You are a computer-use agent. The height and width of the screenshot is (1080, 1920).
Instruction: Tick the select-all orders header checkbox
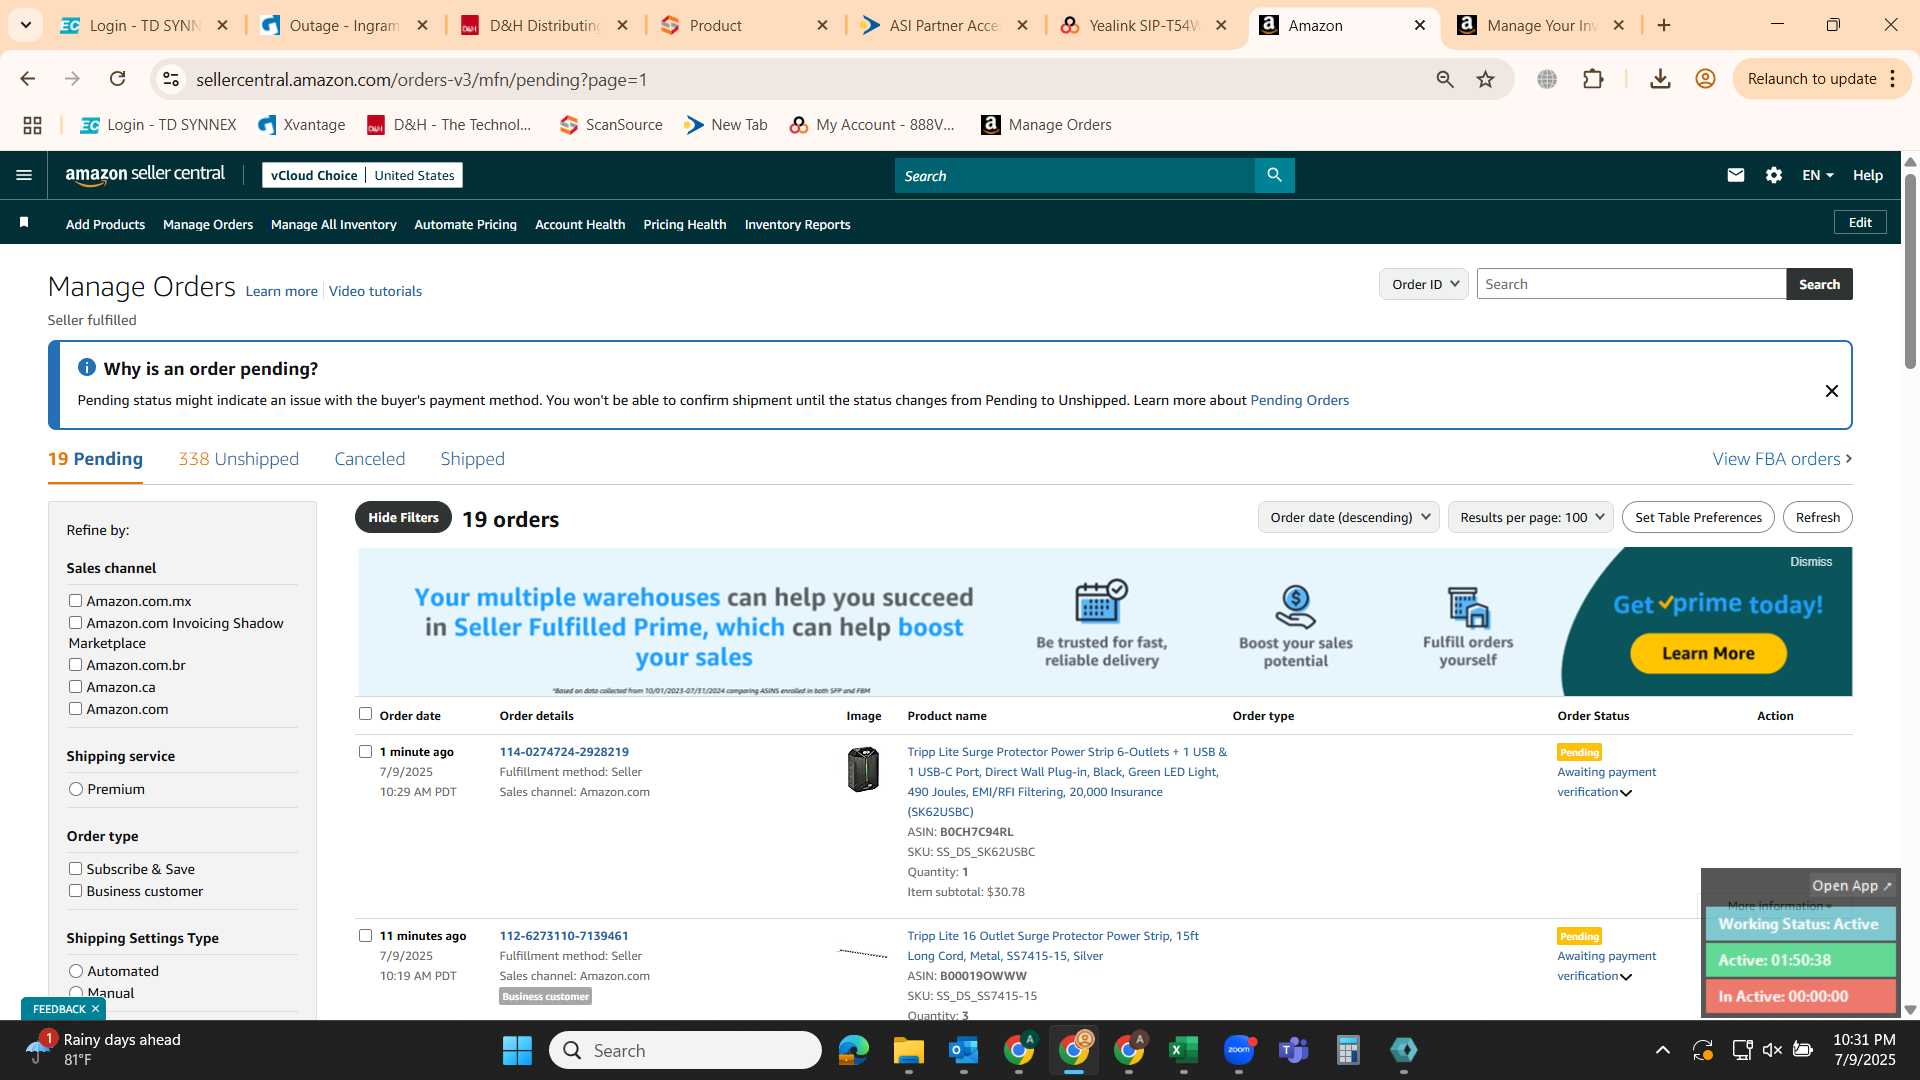click(x=365, y=714)
